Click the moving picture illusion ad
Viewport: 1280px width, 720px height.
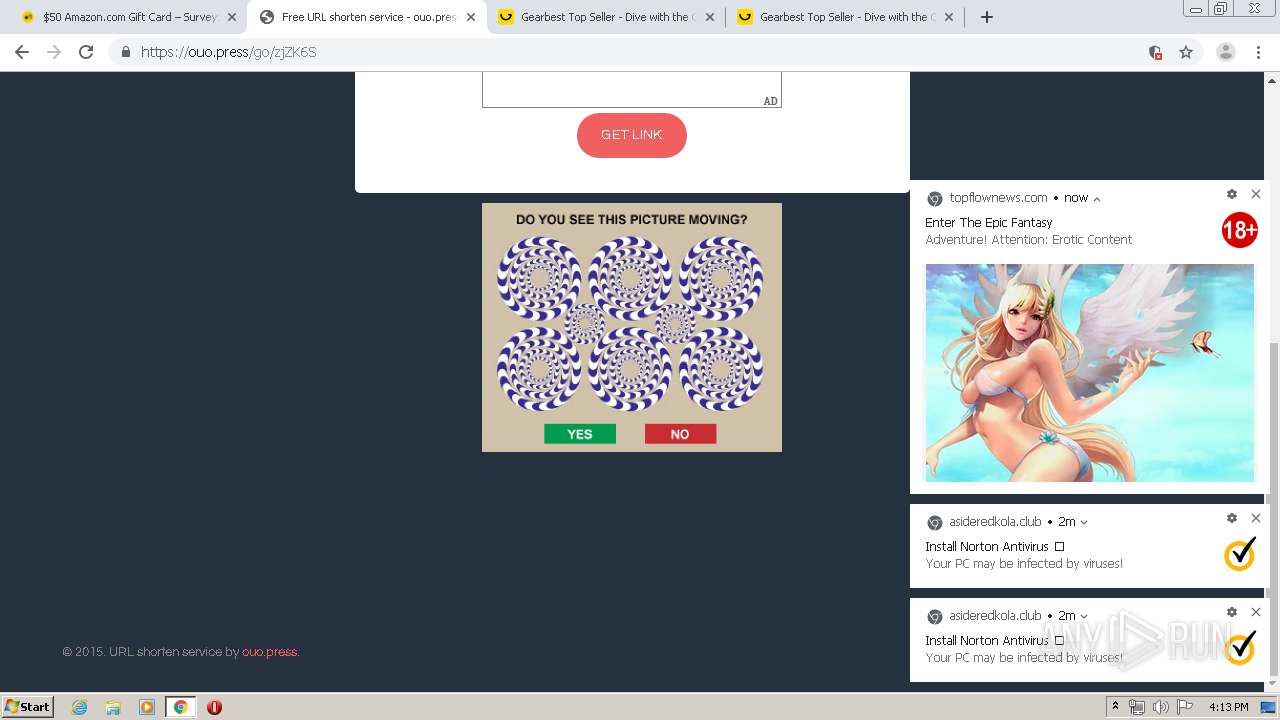(632, 327)
